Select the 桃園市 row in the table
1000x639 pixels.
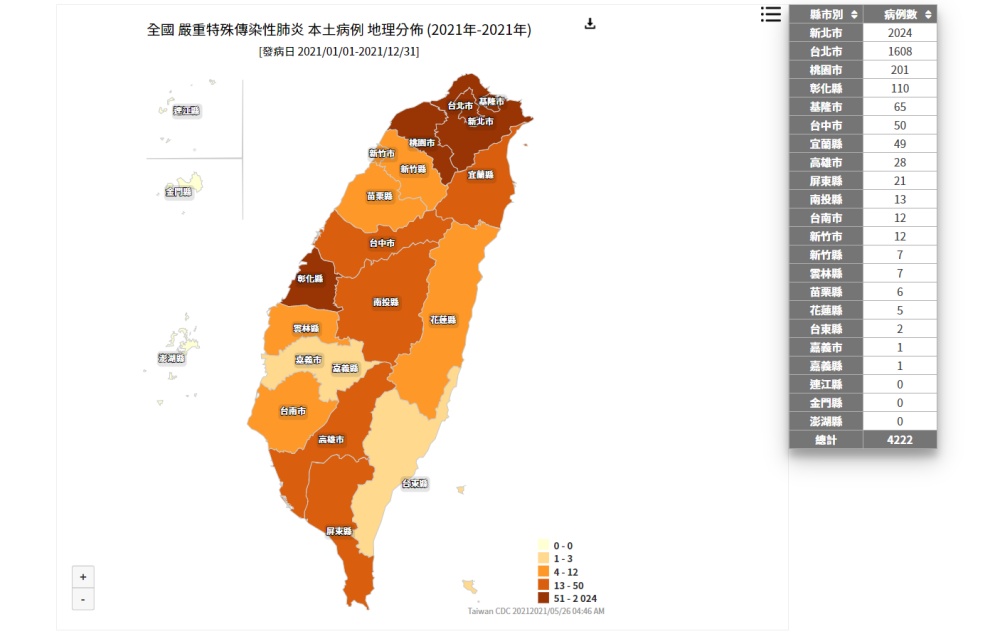(862, 70)
